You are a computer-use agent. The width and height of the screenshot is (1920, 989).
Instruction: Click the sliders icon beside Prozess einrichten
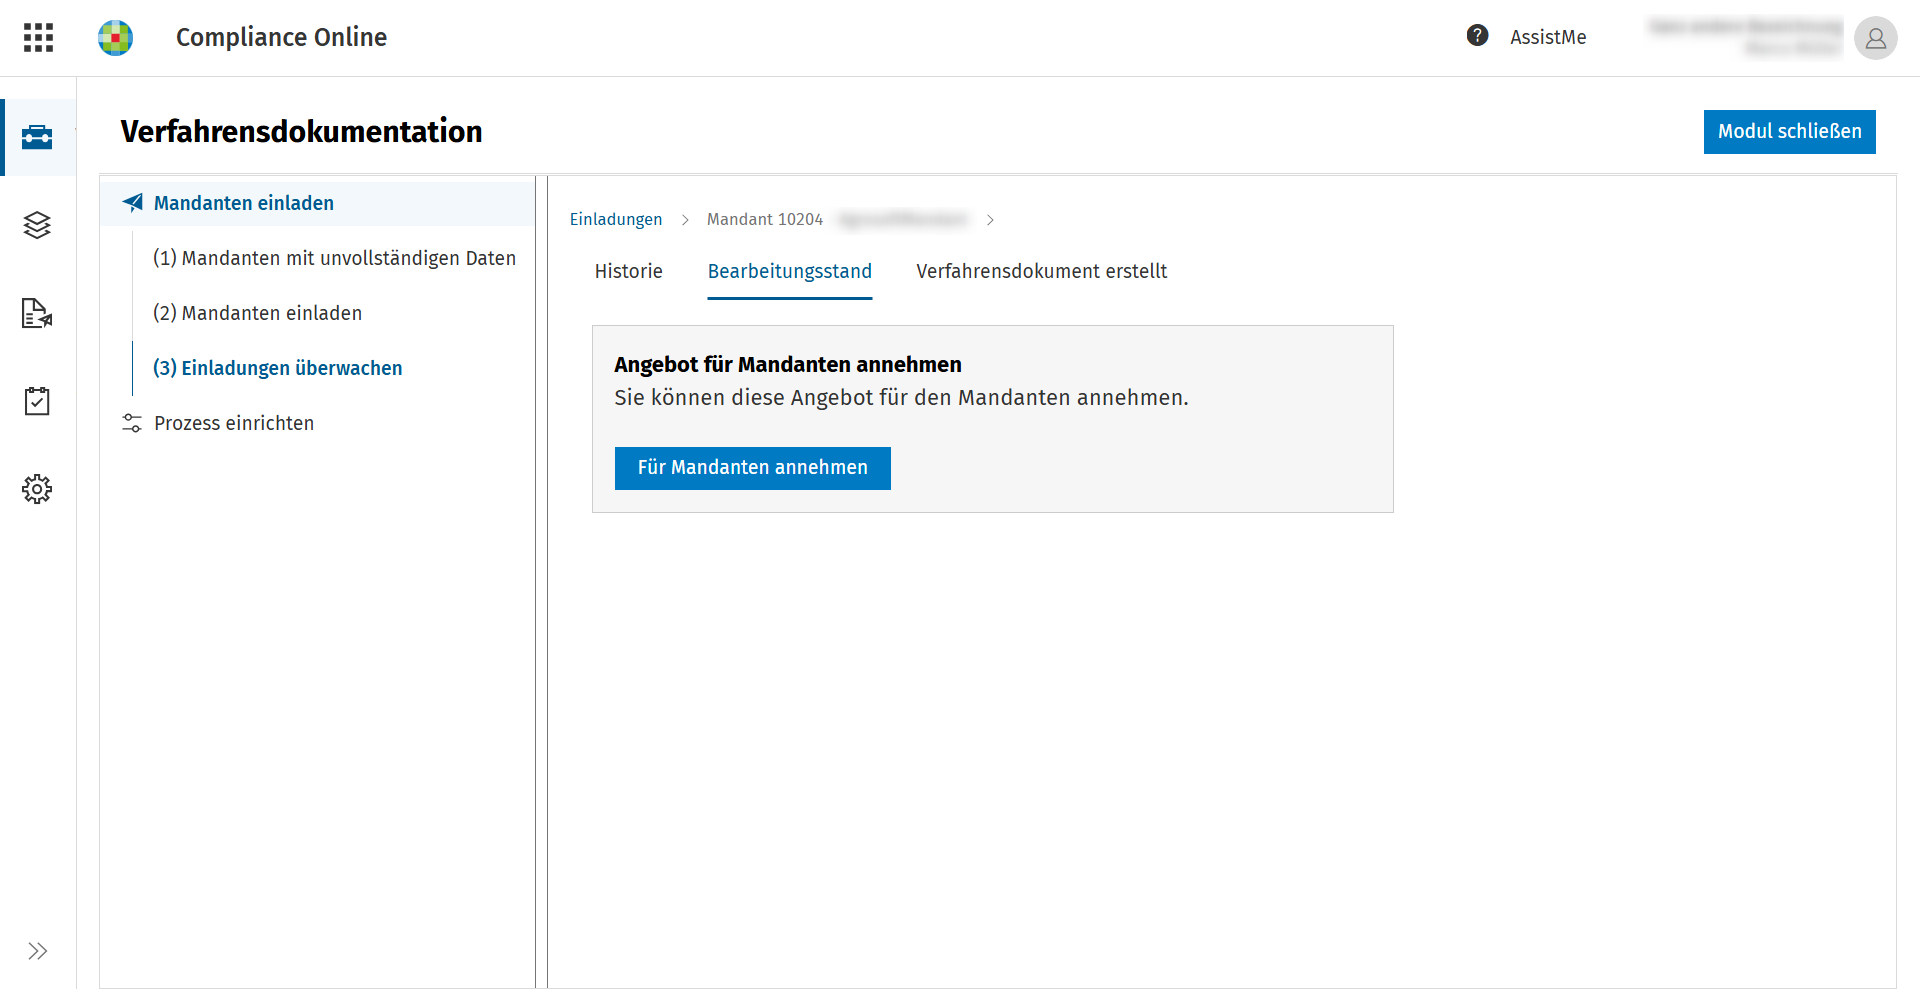click(132, 423)
